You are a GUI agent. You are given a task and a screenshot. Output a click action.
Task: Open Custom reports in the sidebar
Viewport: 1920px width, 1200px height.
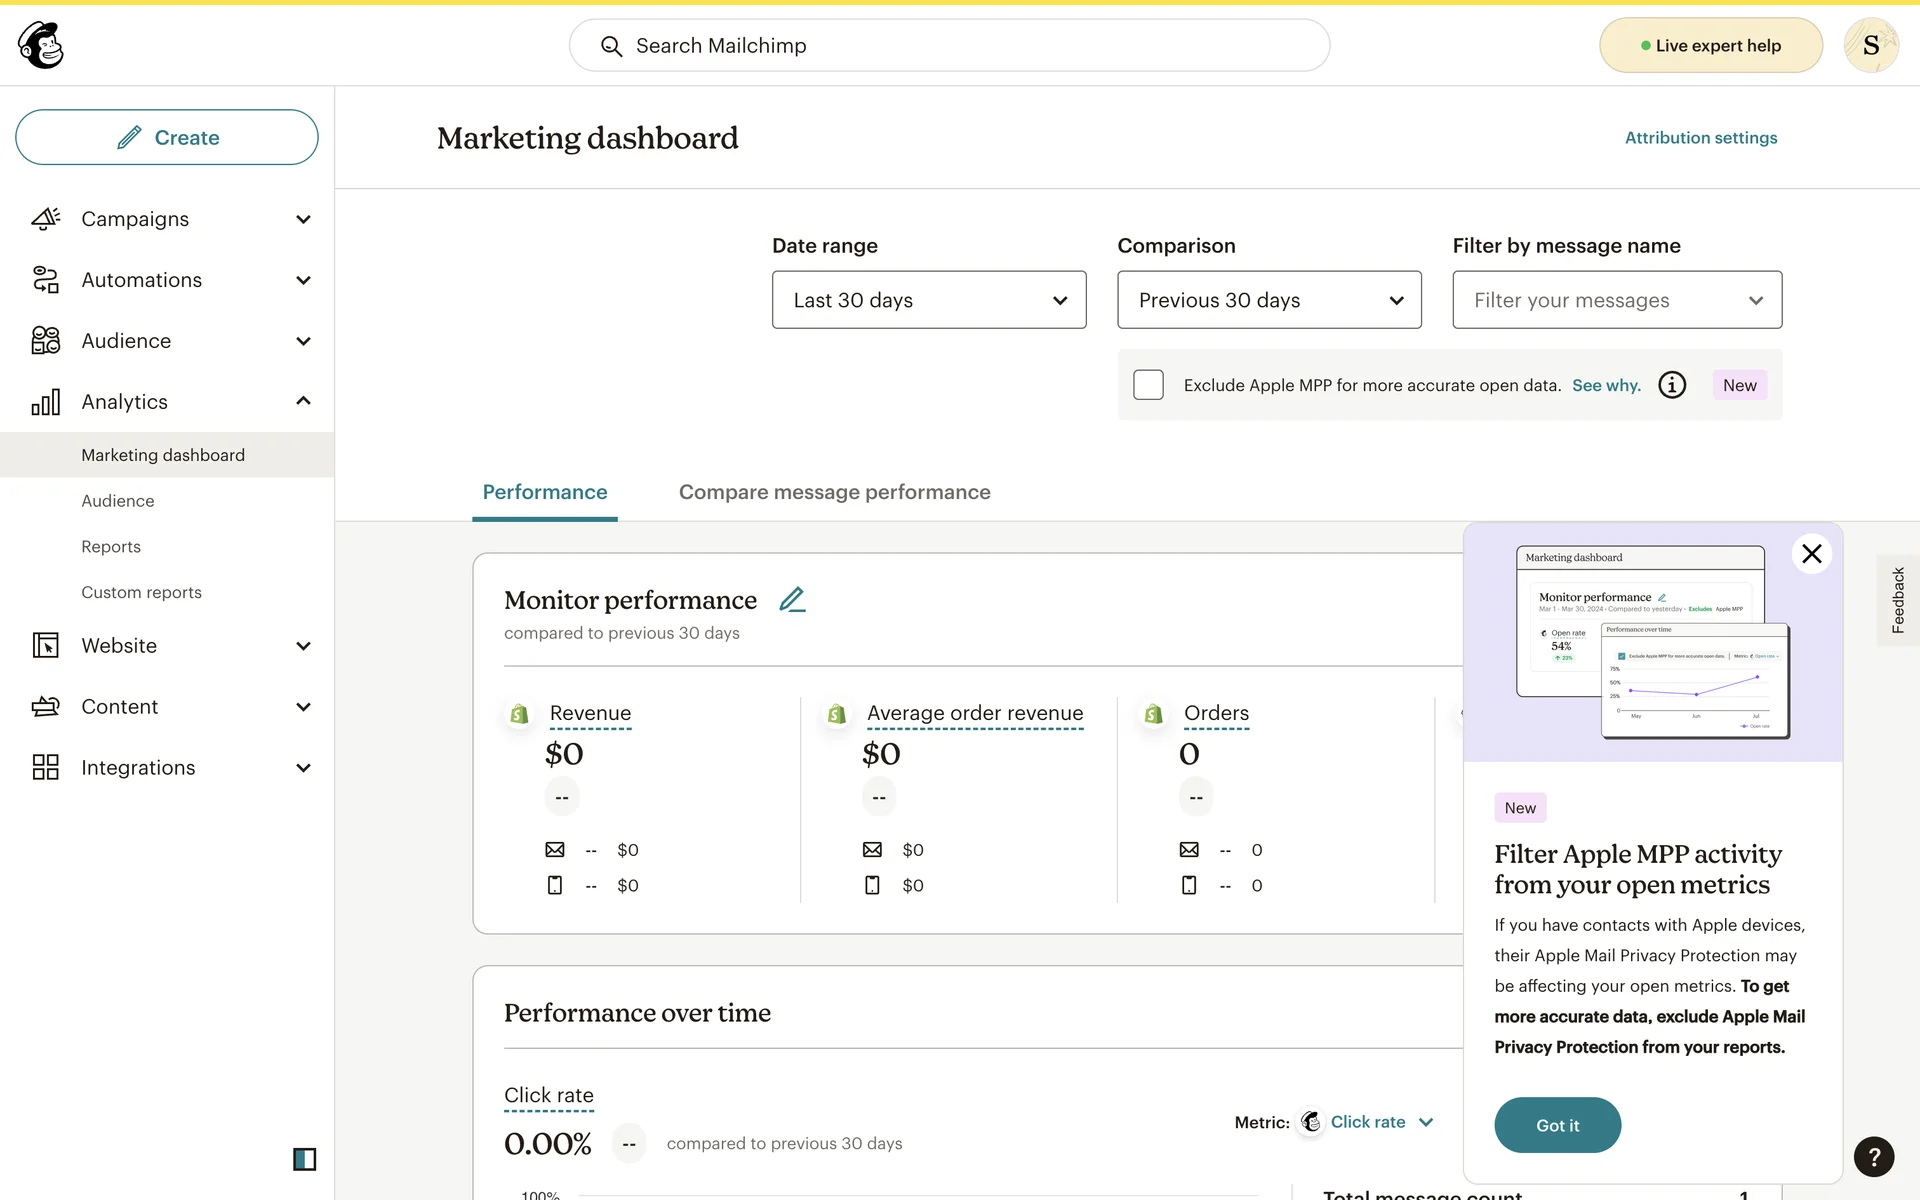pyautogui.click(x=141, y=592)
